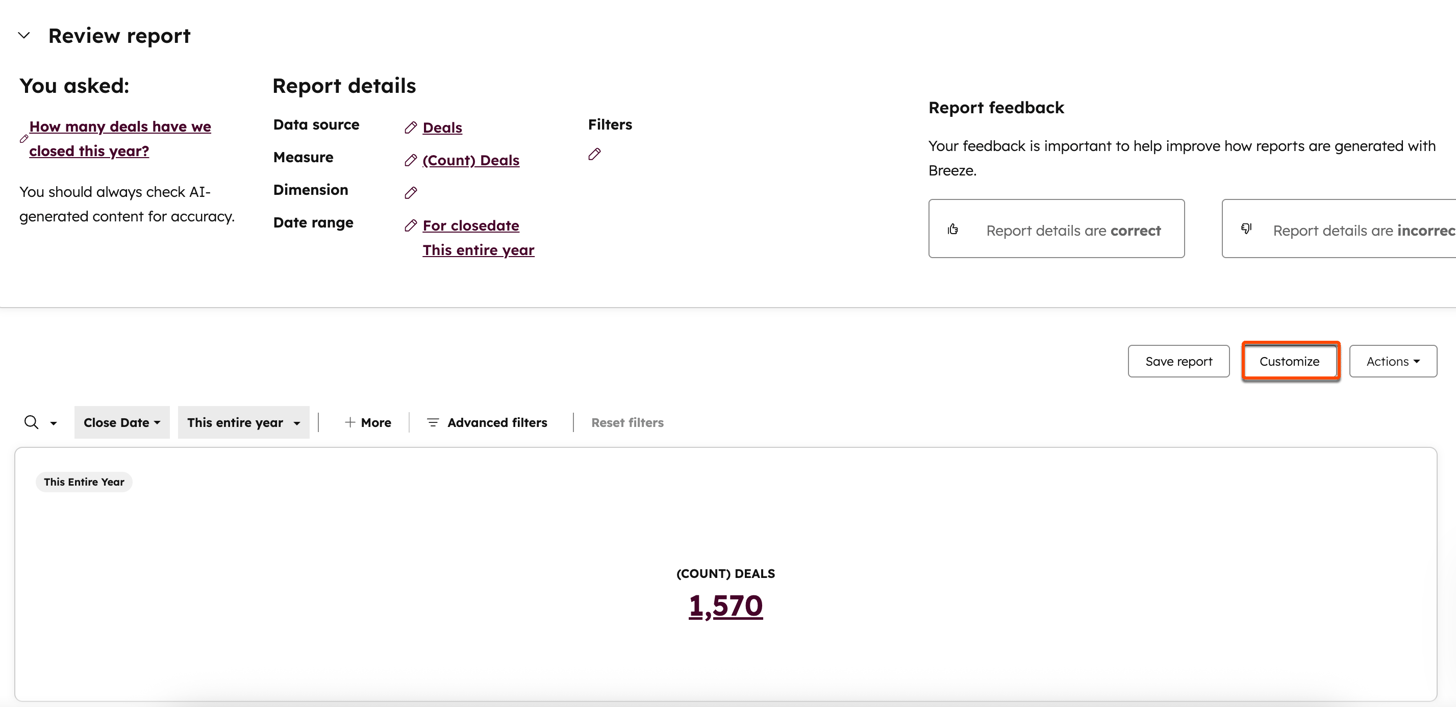The width and height of the screenshot is (1456, 707).
Task: Add more filters with the More button
Action: pyautogui.click(x=368, y=422)
